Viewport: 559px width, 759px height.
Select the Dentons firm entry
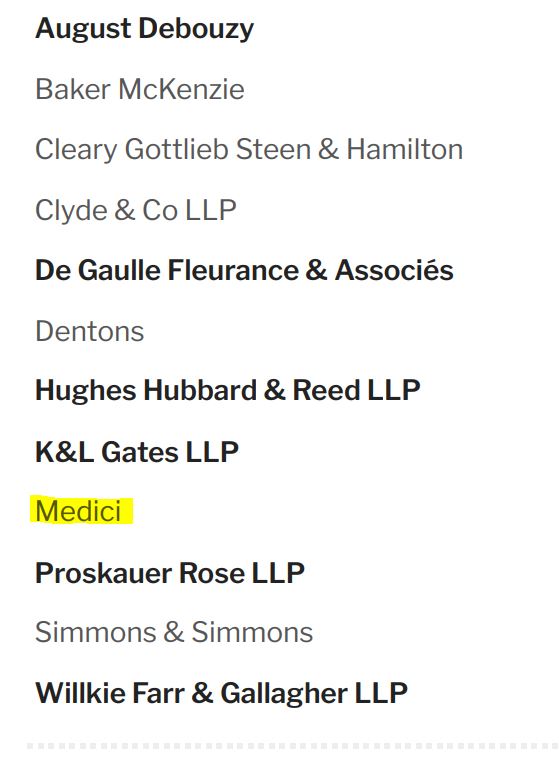pyautogui.click(x=90, y=331)
